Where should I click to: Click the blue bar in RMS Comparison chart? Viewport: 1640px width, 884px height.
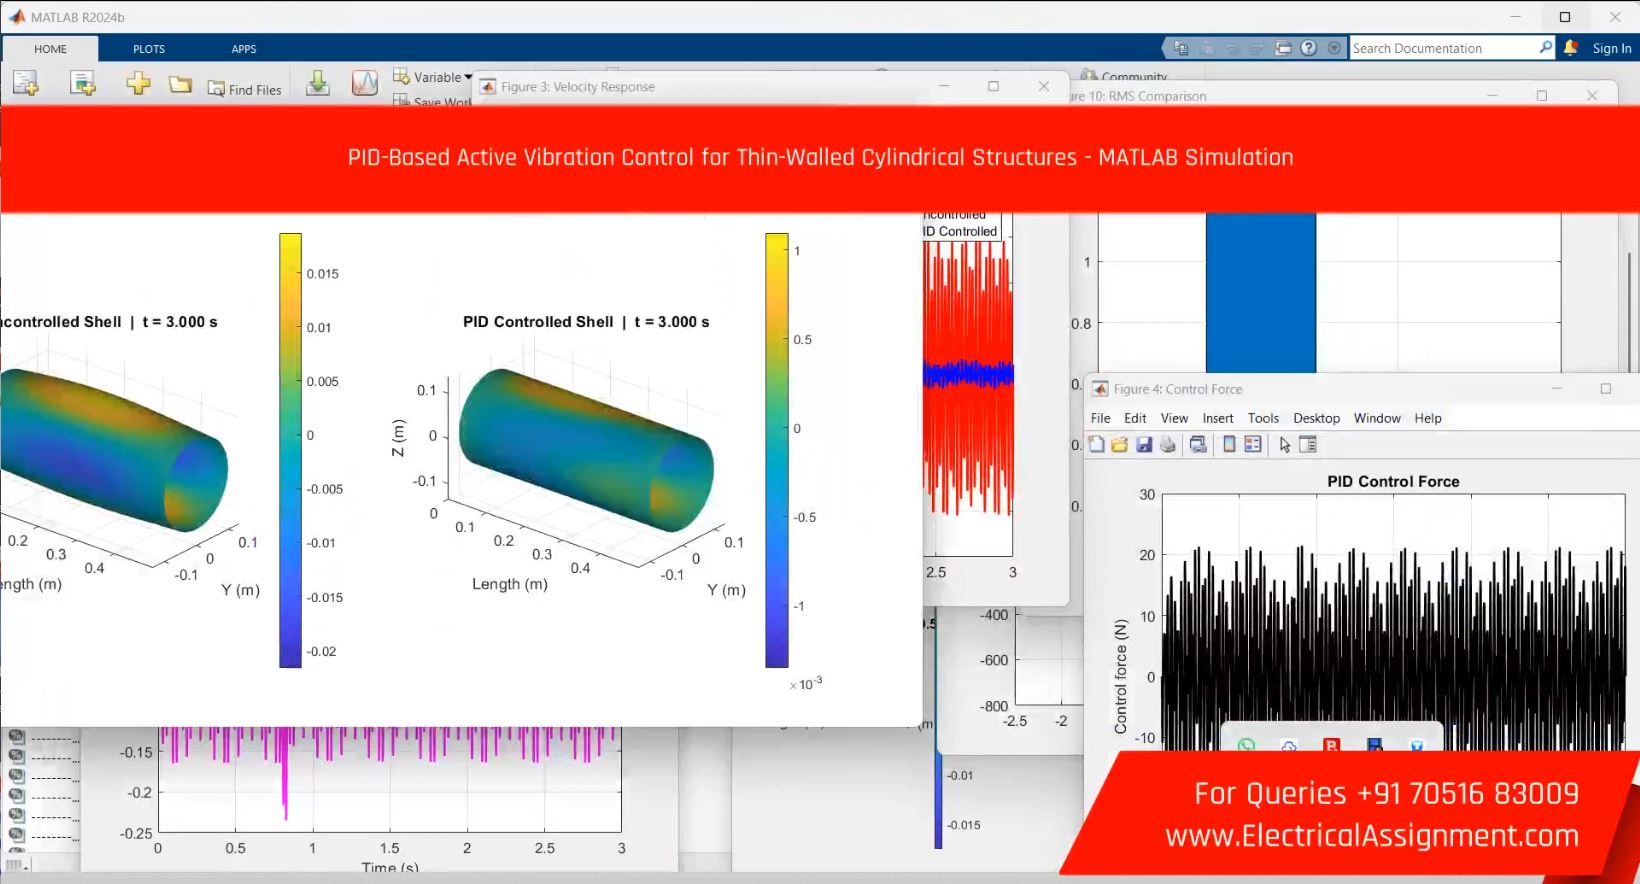coord(1260,292)
